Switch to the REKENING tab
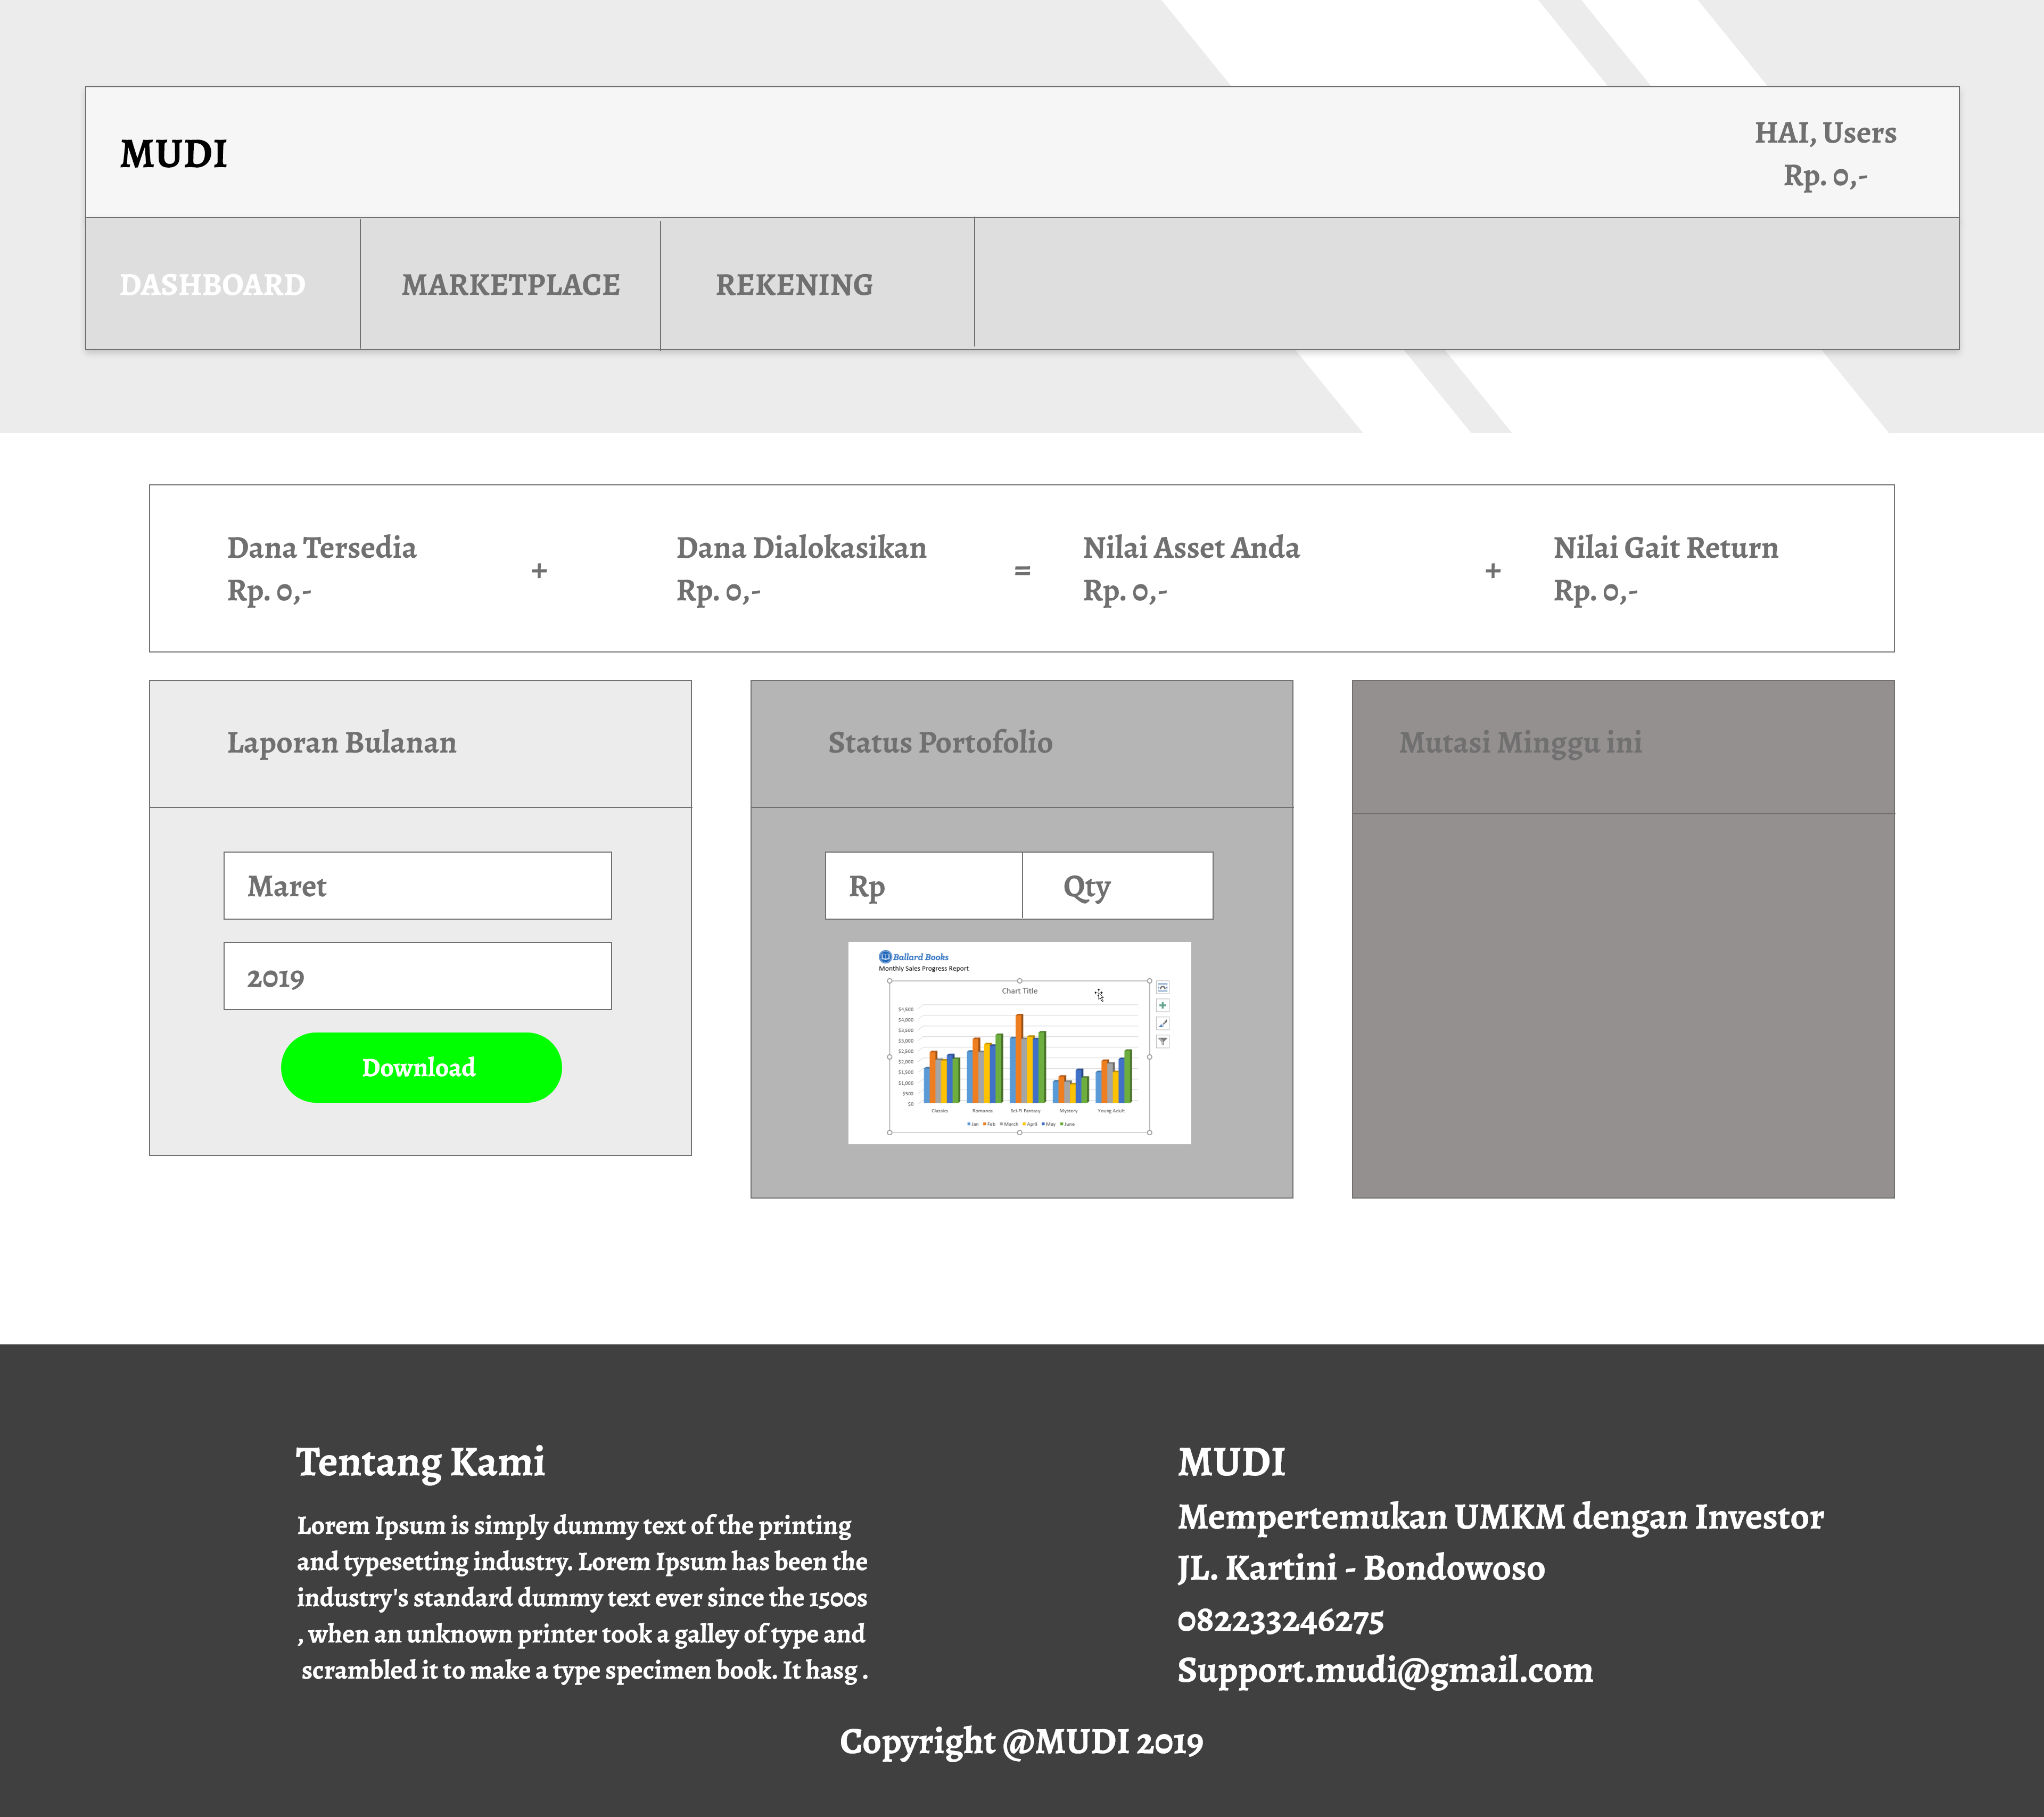This screenshot has width=2044, height=1817. (x=794, y=285)
